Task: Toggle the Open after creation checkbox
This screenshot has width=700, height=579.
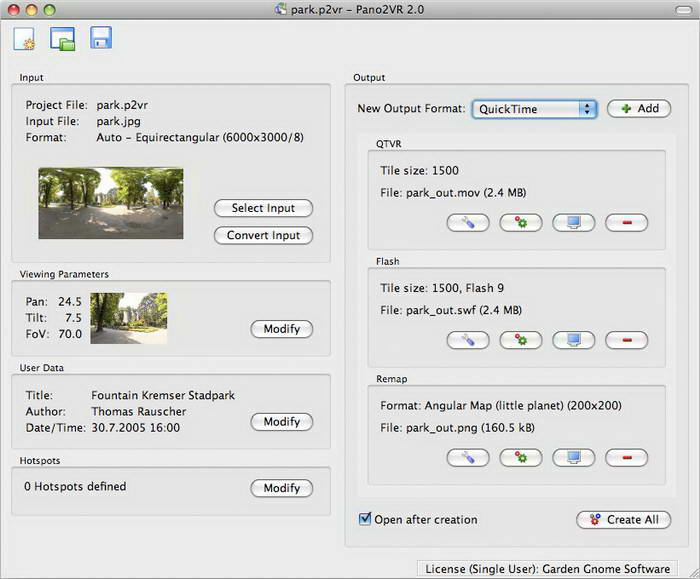Action: 366,519
